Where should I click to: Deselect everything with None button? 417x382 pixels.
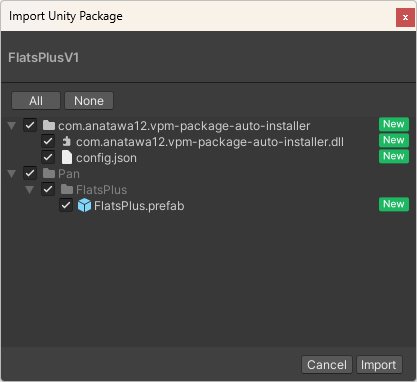click(x=89, y=101)
